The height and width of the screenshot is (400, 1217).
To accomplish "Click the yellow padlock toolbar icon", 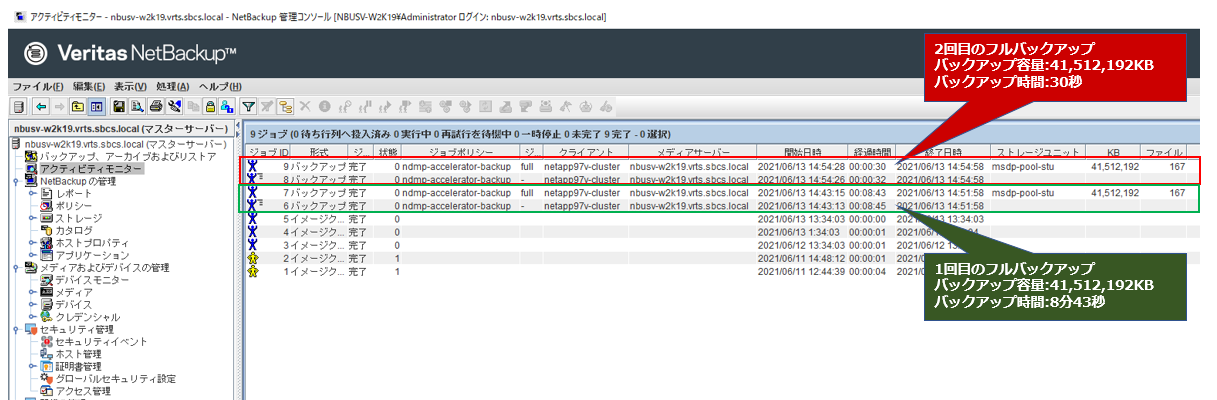I will click(x=210, y=106).
